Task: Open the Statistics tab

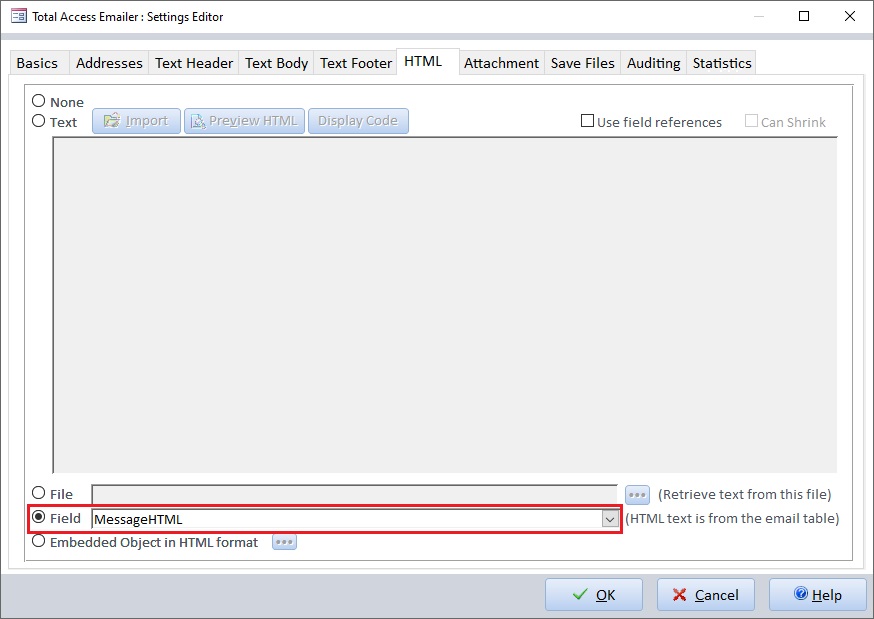Action: [x=722, y=63]
